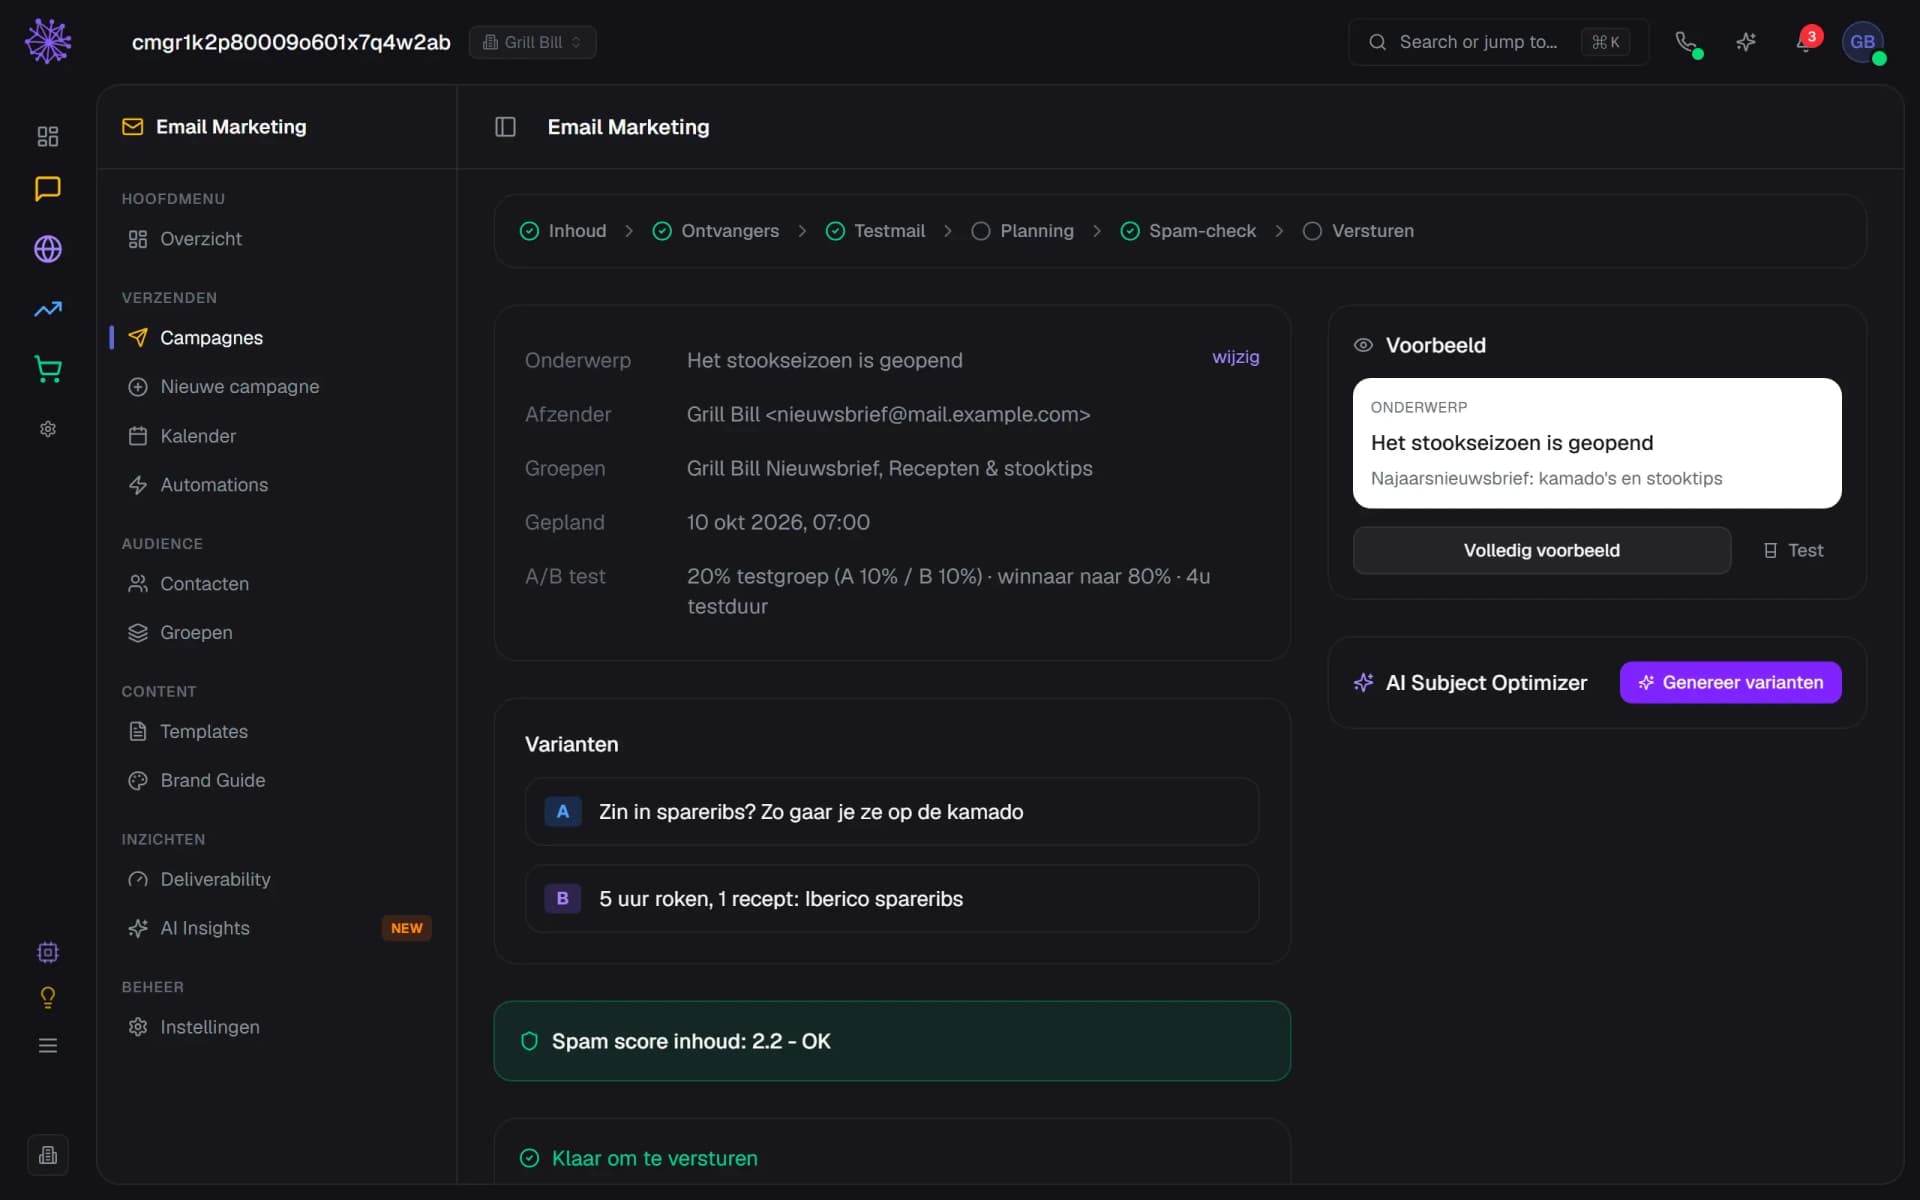Open the chip processor icon in left rail
Image resolution: width=1920 pixels, height=1200 pixels.
click(x=48, y=952)
